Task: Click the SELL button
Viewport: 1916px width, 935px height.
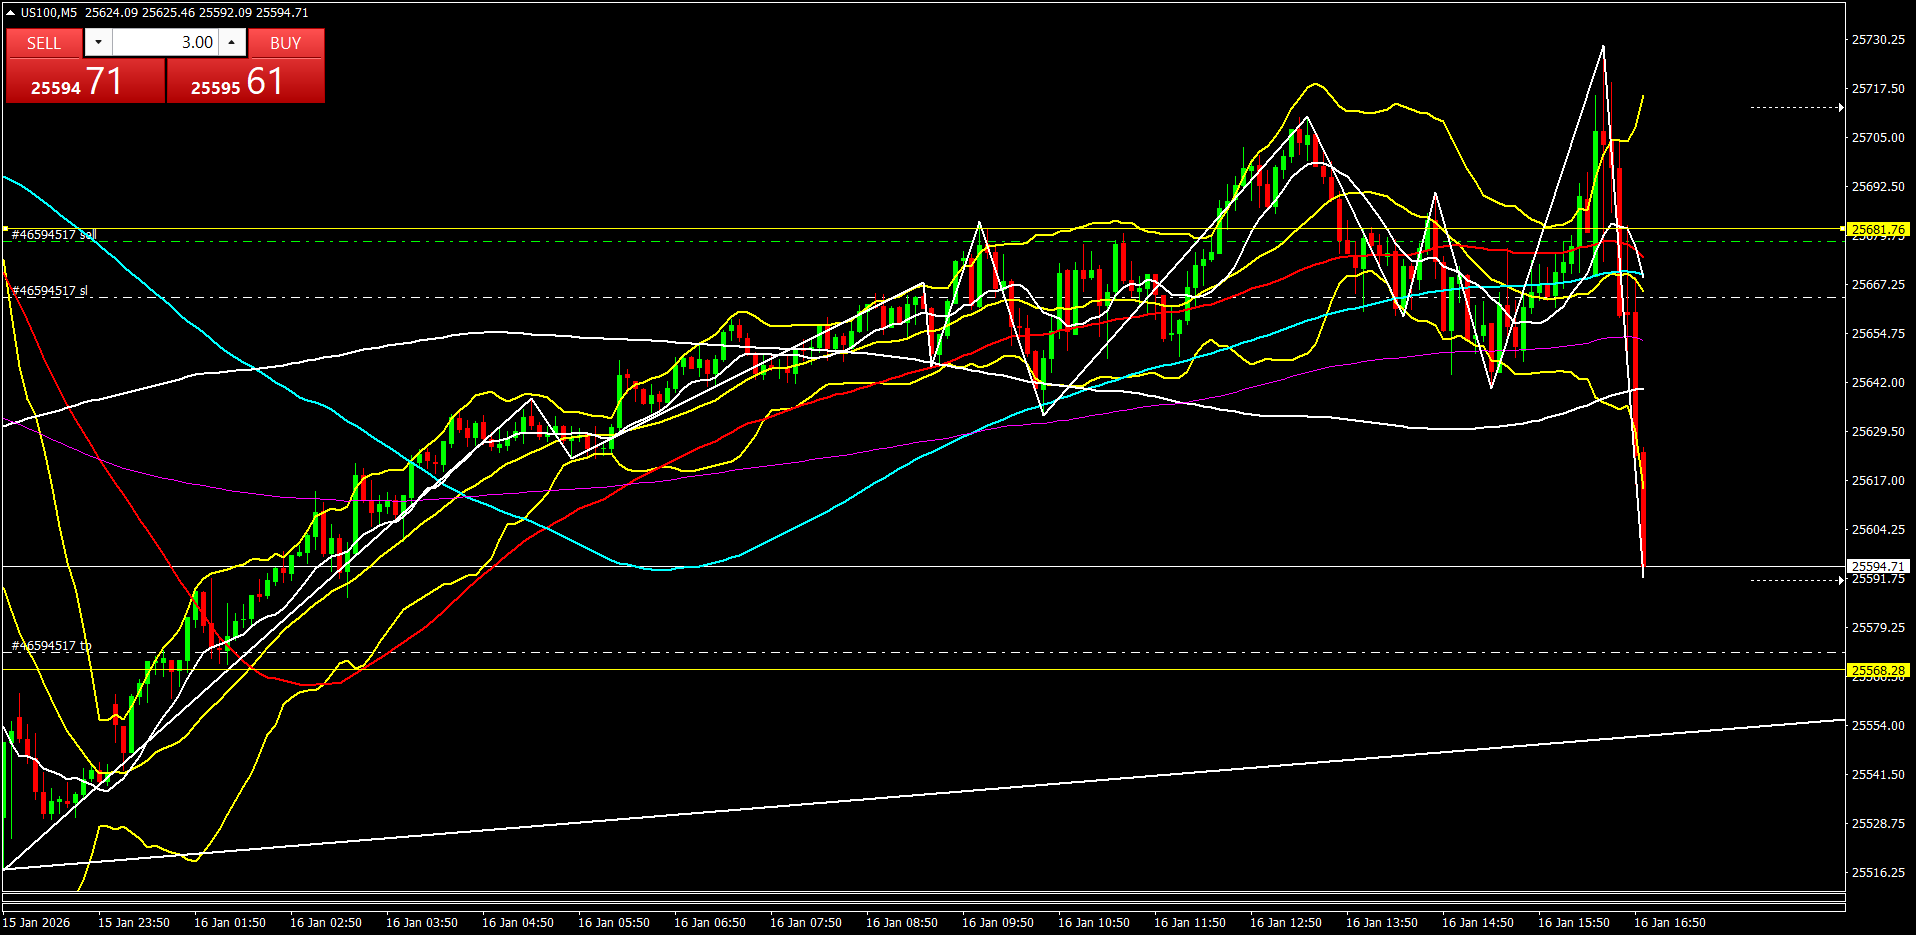Action: [44, 43]
